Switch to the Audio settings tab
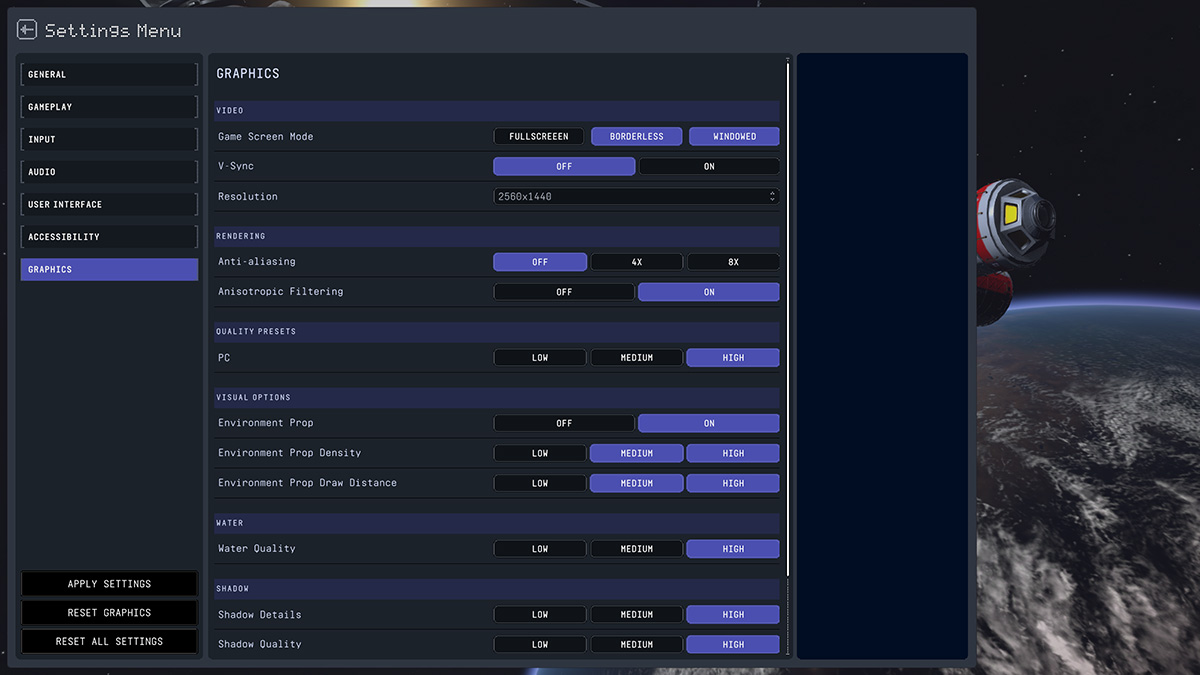Image resolution: width=1200 pixels, height=675 pixels. (109, 172)
